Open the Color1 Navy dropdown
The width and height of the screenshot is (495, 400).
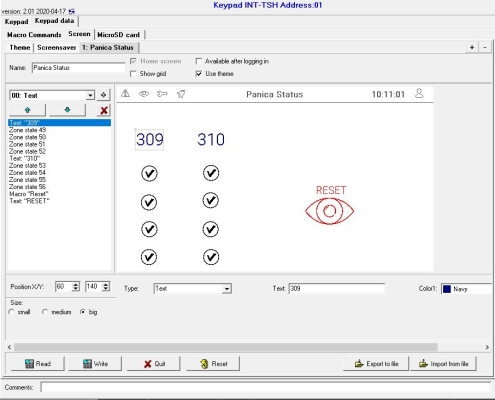(467, 289)
